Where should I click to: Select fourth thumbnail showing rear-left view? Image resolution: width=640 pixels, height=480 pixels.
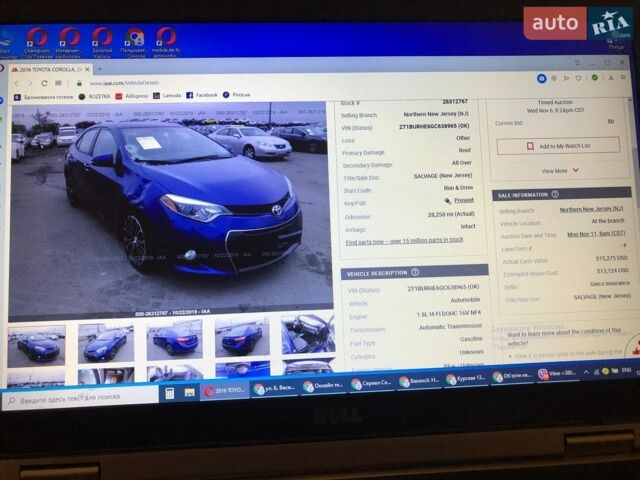(x=242, y=338)
